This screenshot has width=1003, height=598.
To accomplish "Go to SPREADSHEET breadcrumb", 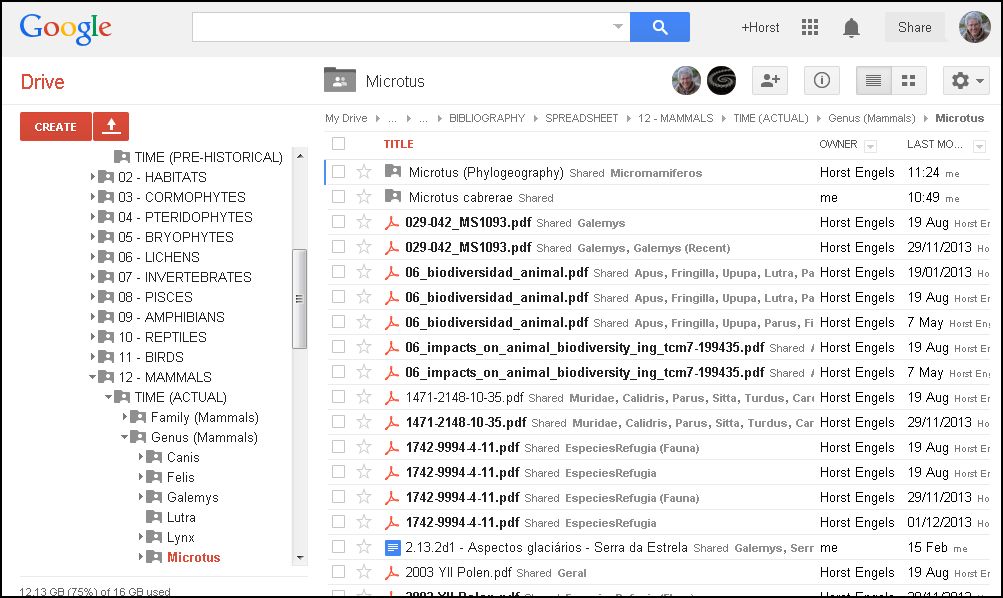I will click(581, 118).
